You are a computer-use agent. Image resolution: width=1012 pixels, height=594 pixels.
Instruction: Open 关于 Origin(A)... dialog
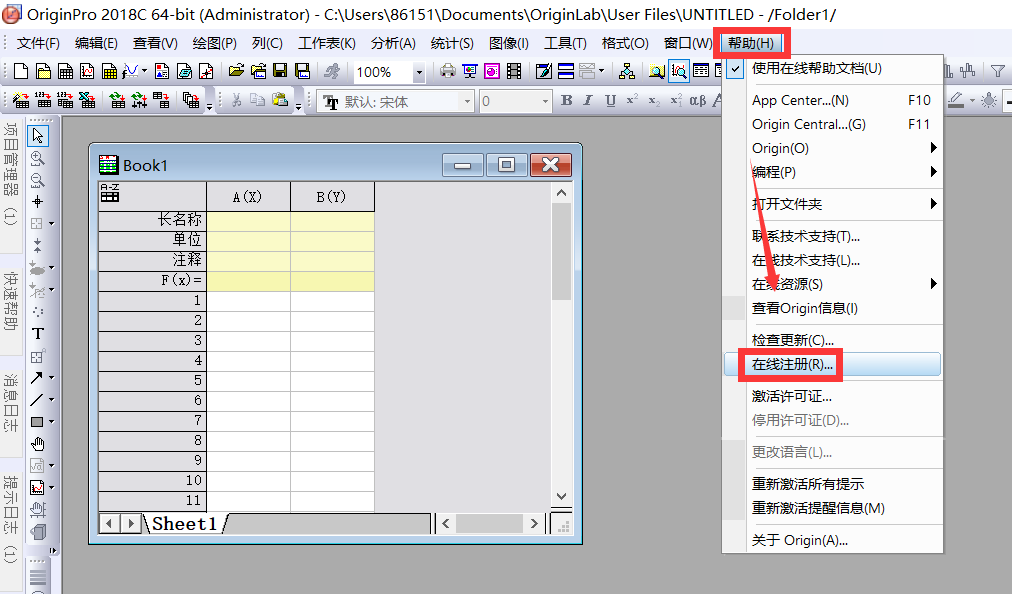coord(833,540)
